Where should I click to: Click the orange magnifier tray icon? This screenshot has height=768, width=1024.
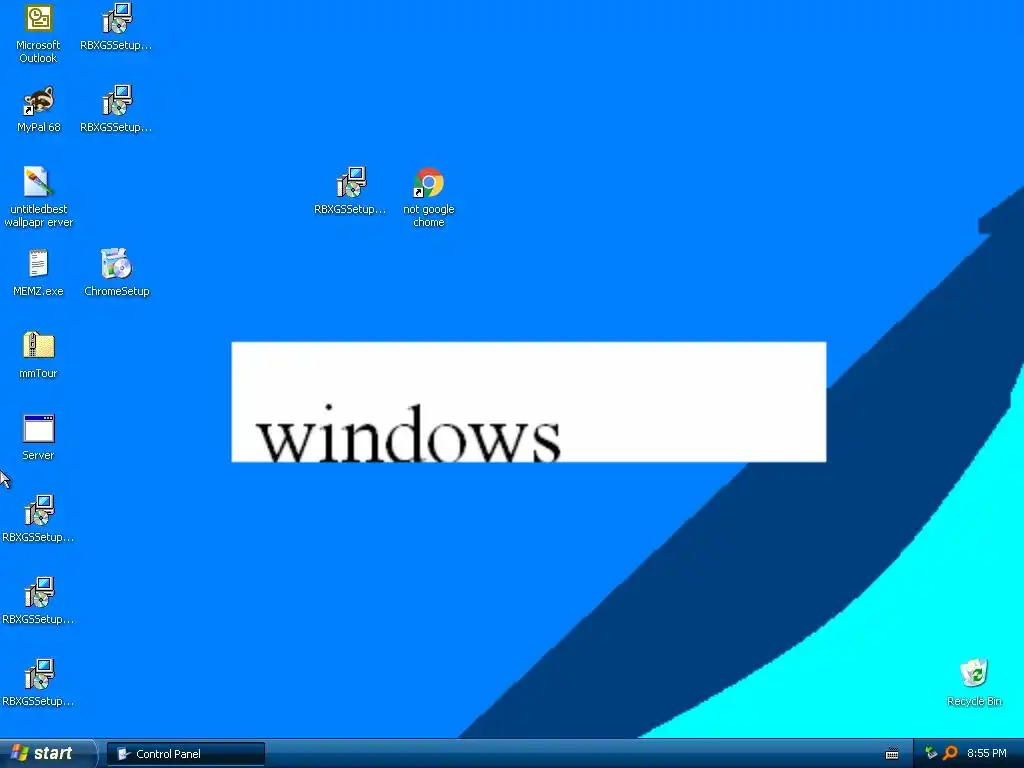click(950, 753)
